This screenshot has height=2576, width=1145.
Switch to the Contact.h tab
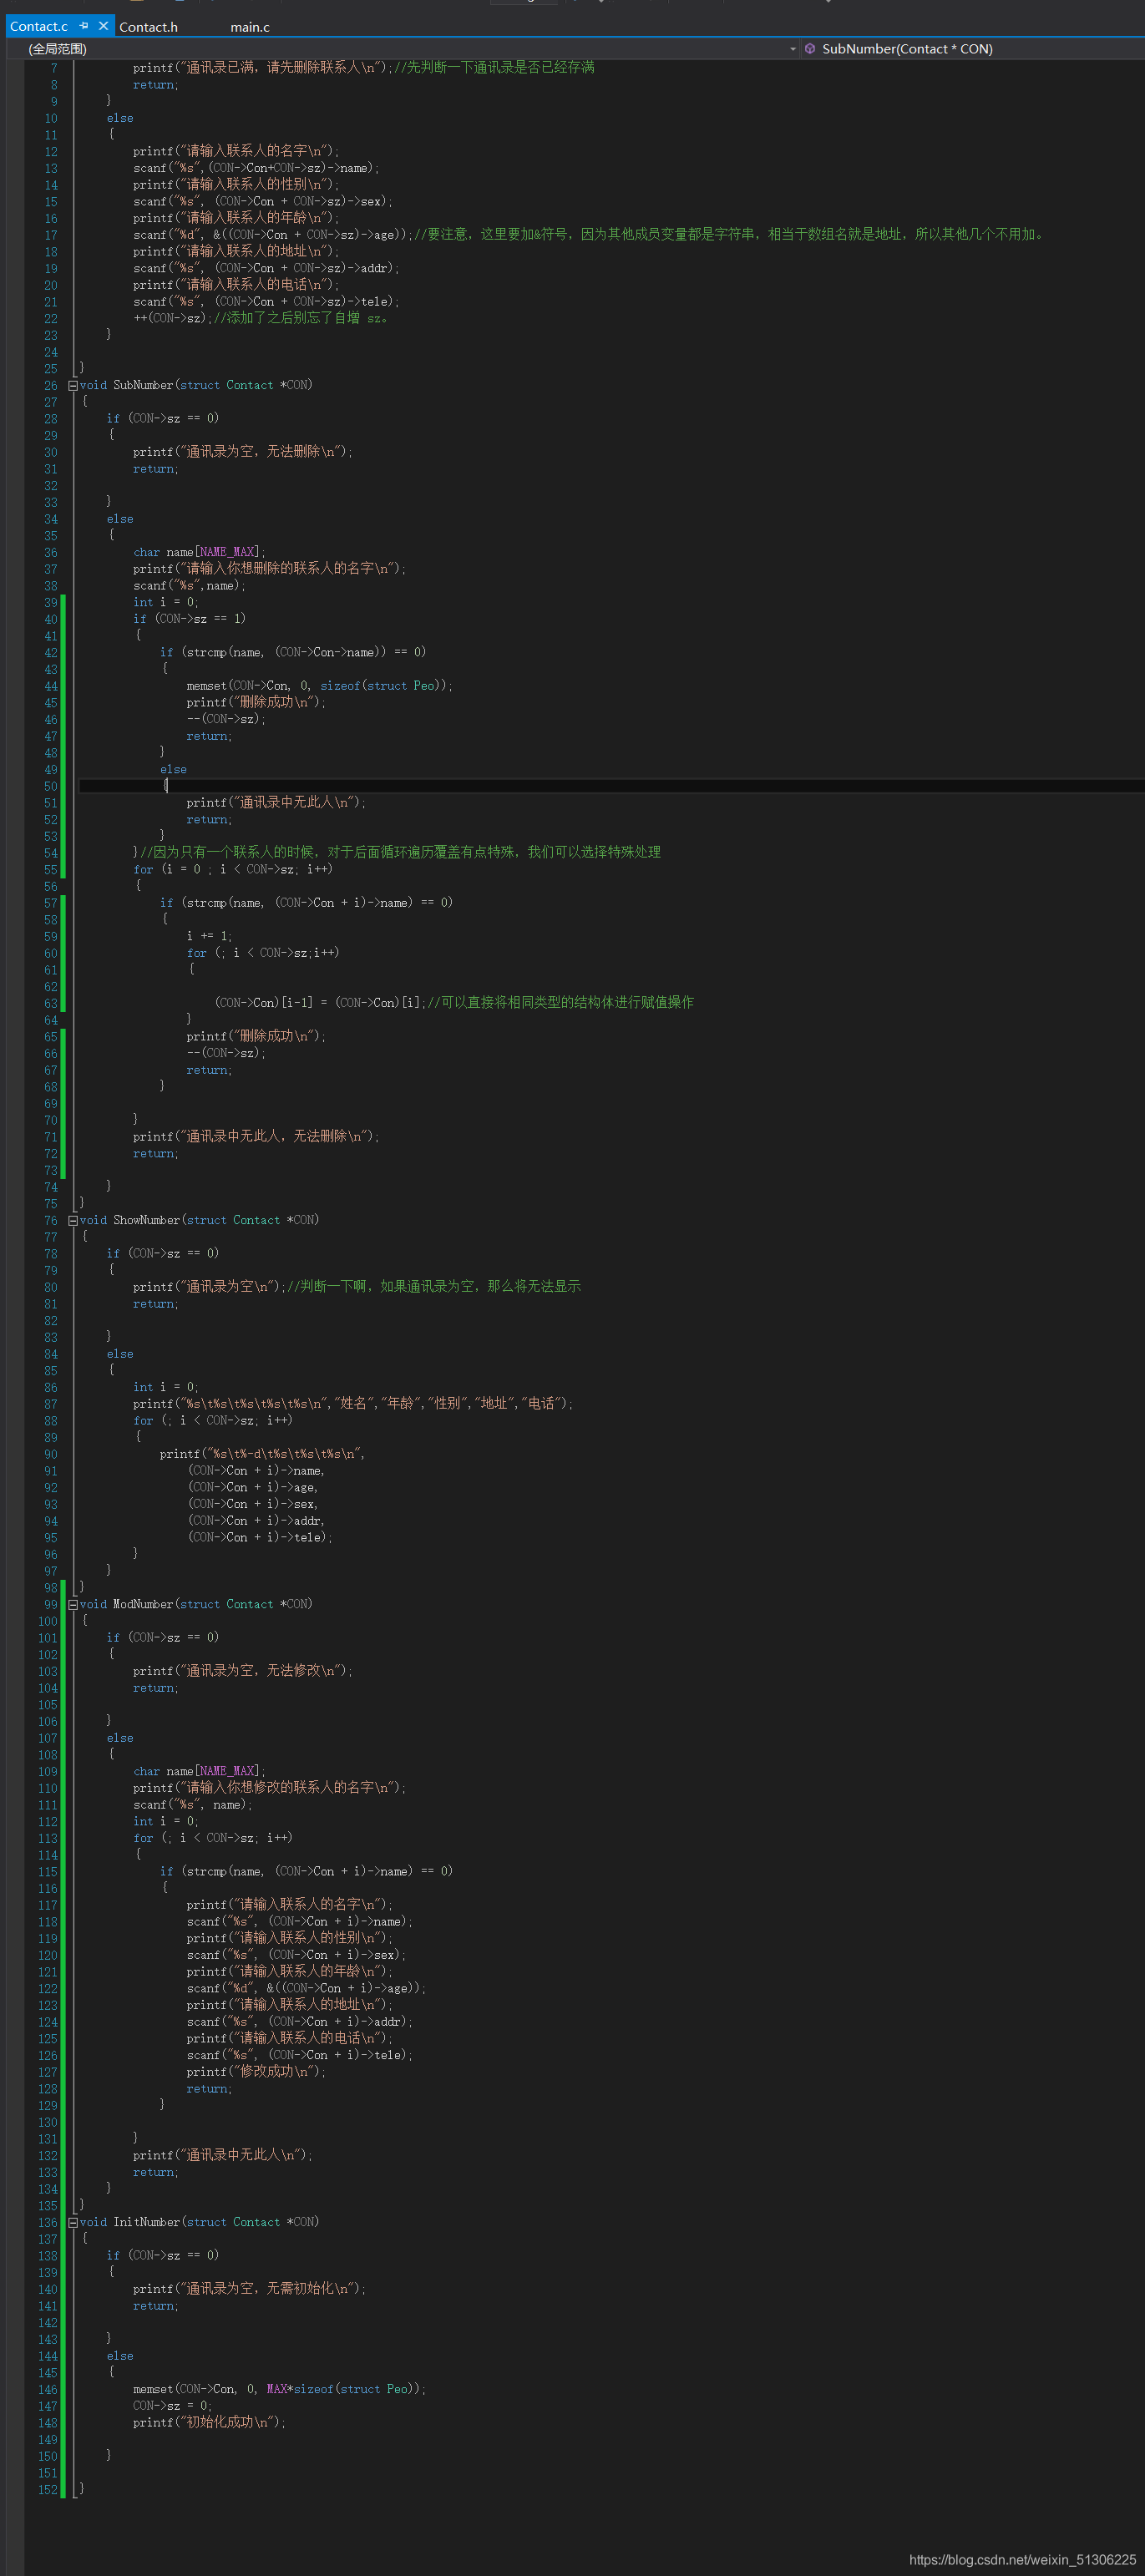(148, 27)
